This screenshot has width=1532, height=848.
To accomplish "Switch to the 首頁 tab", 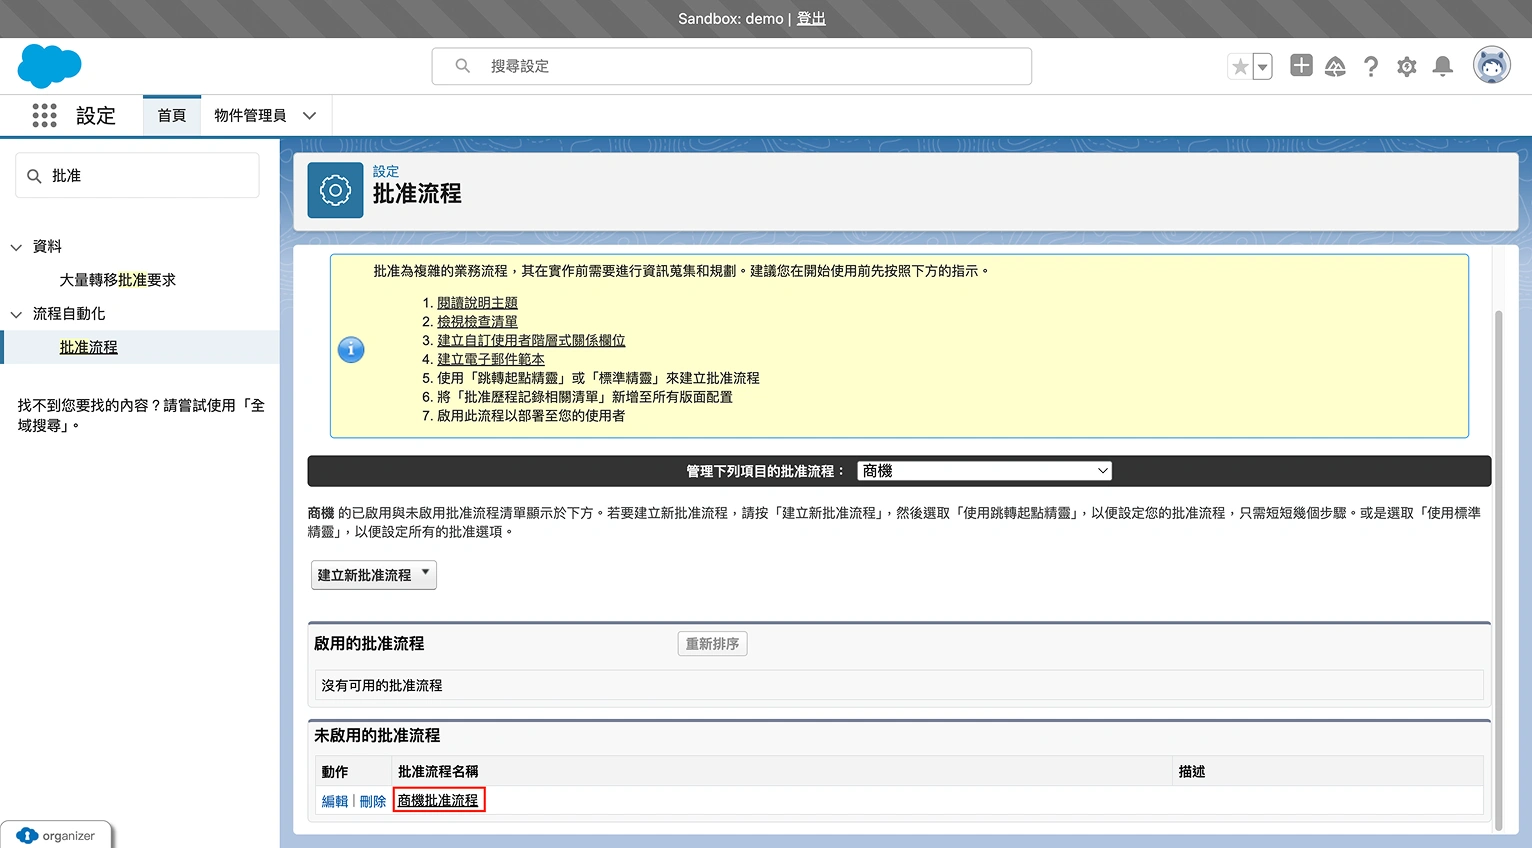I will (172, 116).
